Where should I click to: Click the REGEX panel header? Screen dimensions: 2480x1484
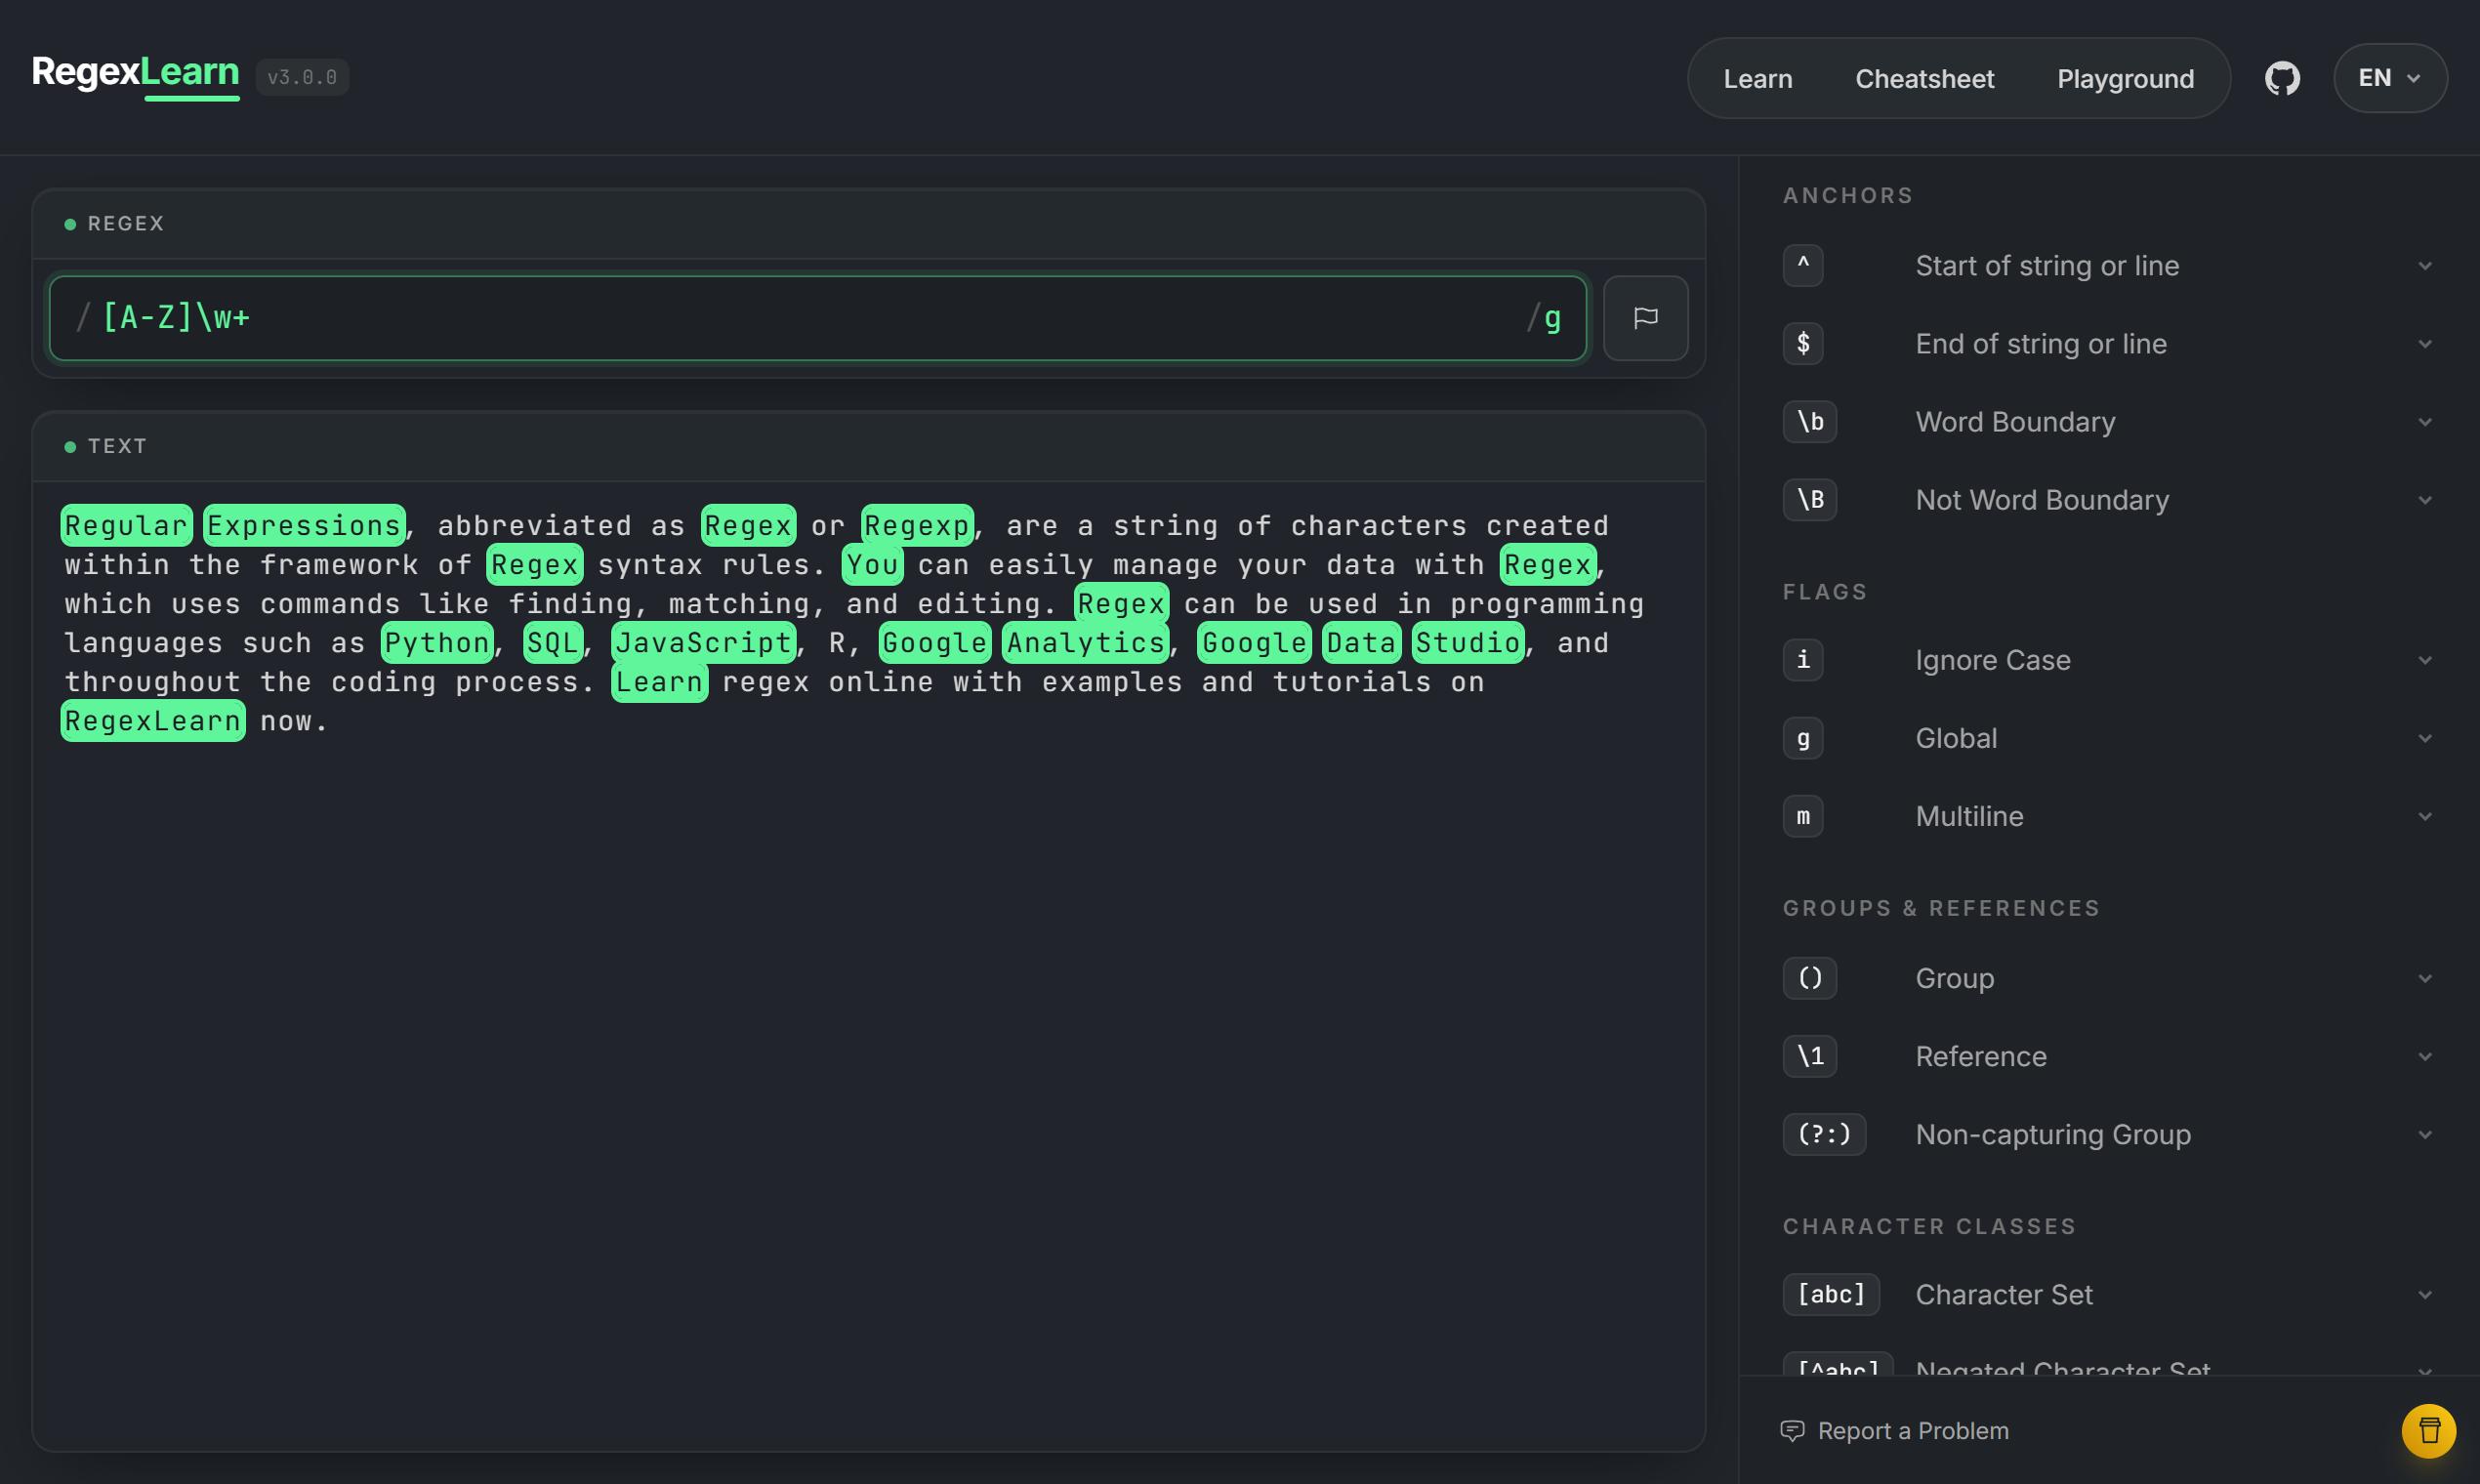point(868,224)
